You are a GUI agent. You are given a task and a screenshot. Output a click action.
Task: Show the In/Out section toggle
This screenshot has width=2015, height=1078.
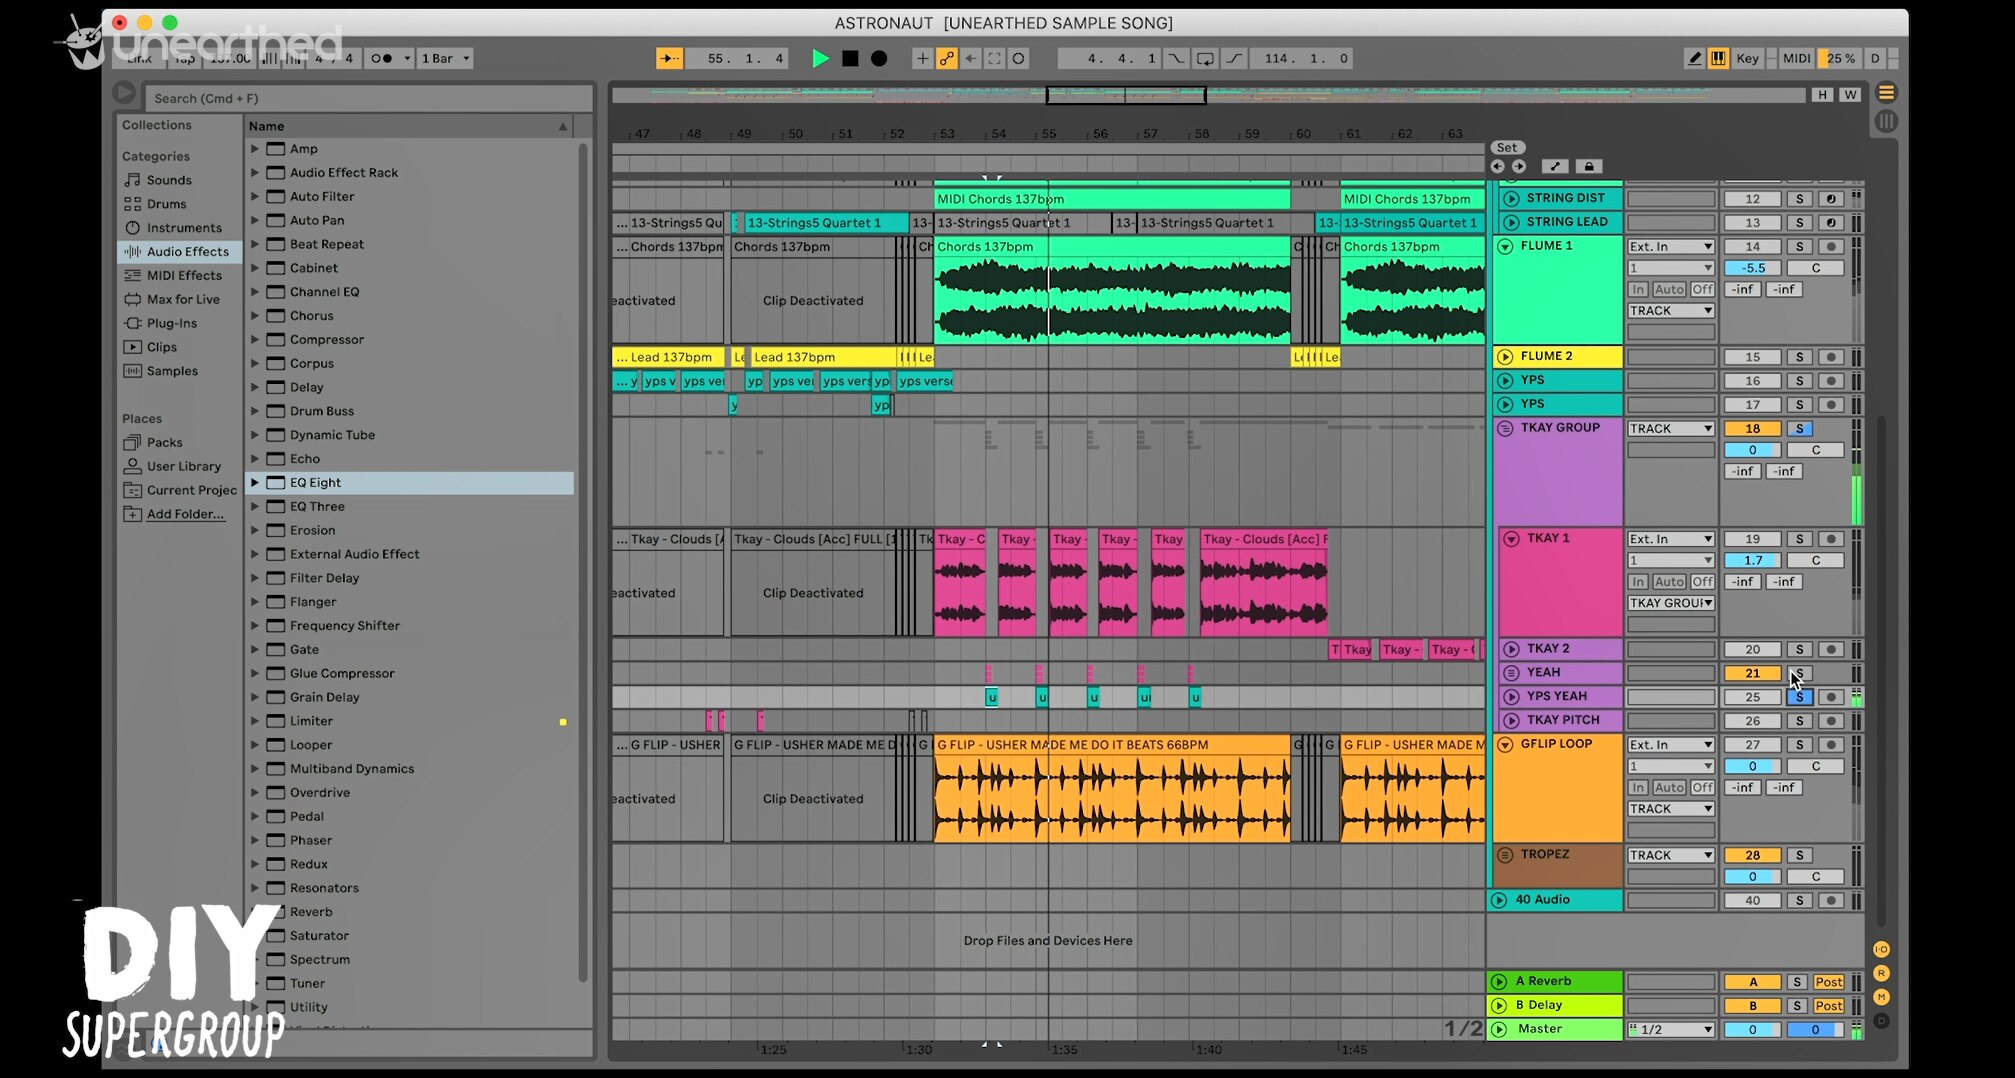coord(1881,949)
